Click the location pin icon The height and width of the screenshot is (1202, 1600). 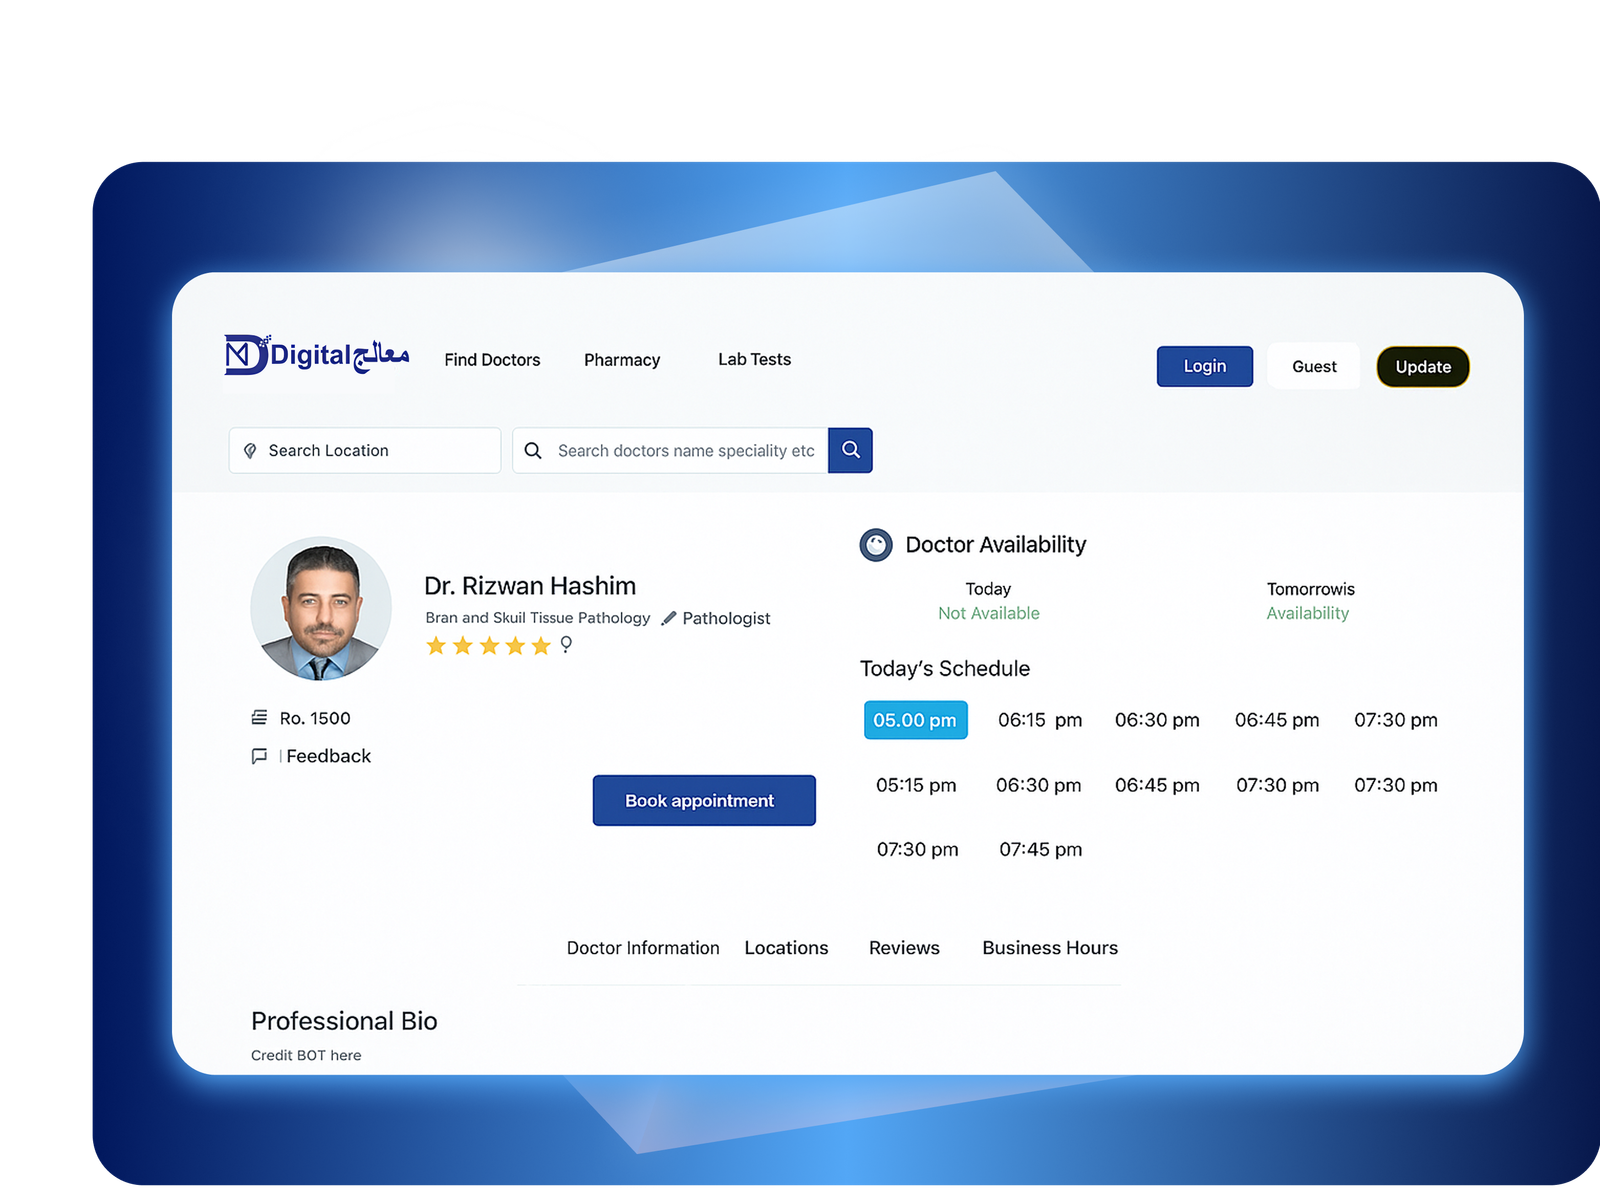coord(250,451)
